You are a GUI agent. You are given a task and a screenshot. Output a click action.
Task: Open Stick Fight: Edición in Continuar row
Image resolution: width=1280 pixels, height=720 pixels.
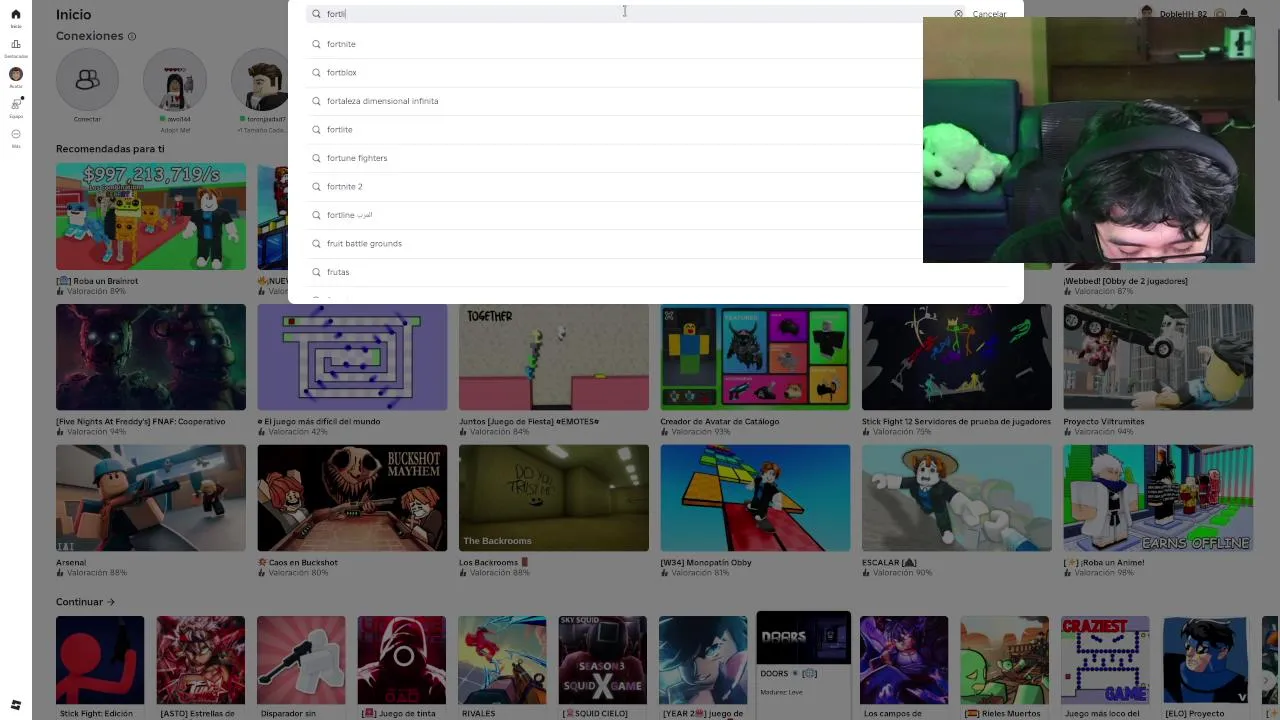pos(100,660)
